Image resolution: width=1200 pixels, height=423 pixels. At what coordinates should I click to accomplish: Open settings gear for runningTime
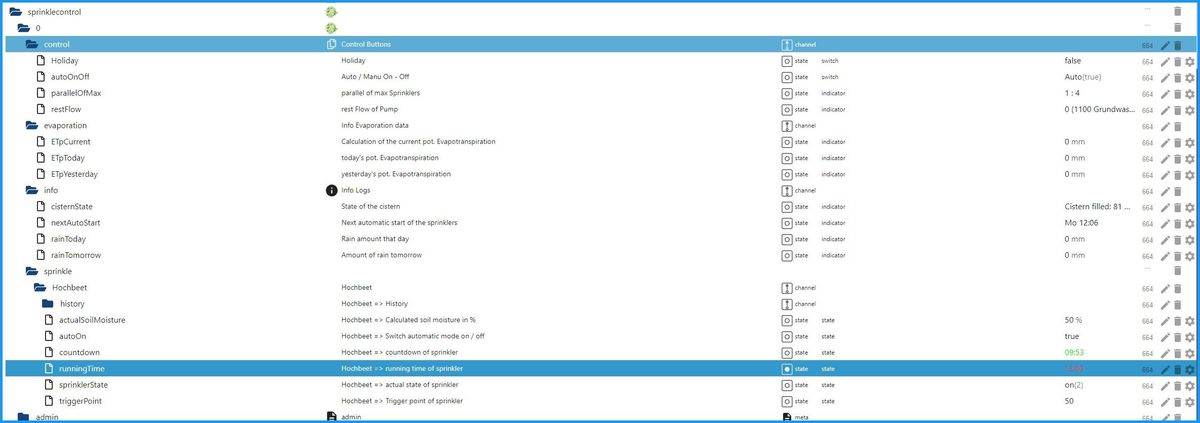(x=1189, y=369)
